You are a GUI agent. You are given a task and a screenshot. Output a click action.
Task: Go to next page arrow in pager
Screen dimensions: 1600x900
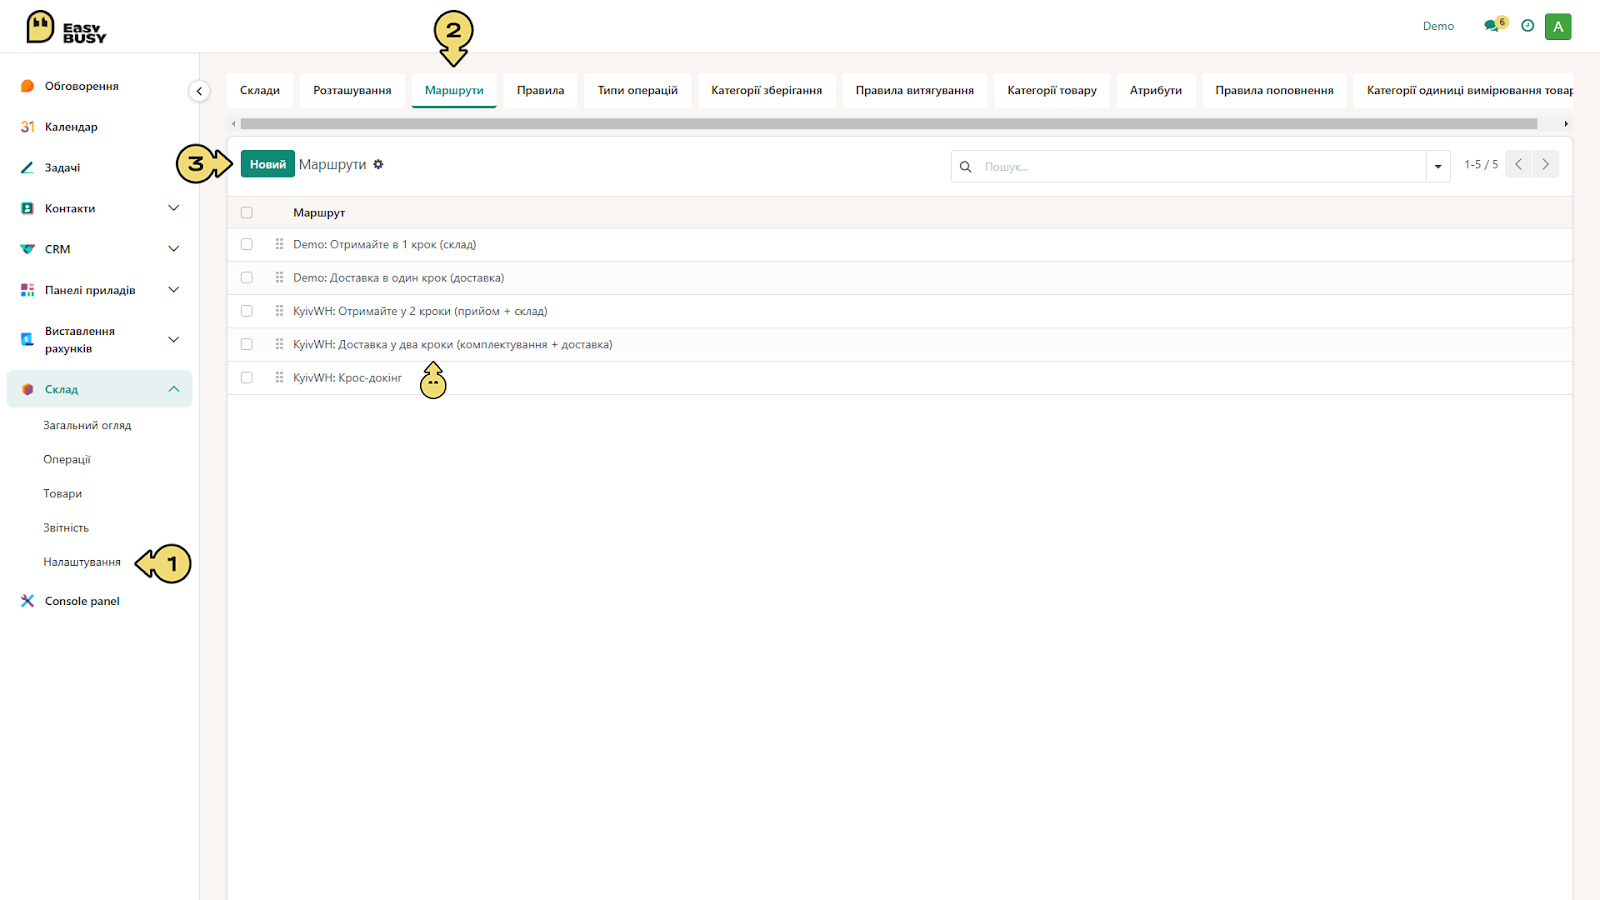pyautogui.click(x=1545, y=164)
